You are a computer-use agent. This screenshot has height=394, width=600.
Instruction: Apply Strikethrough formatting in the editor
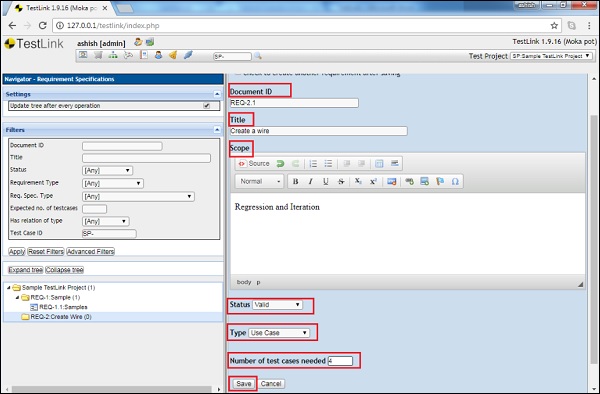[341, 181]
